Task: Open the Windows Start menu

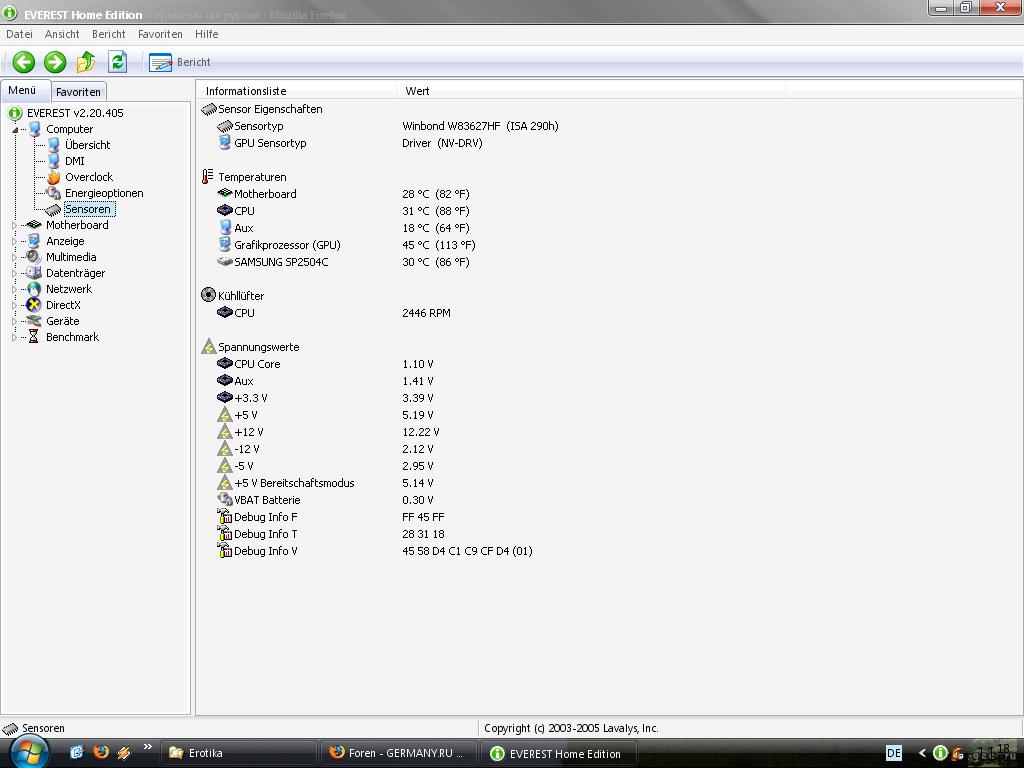Action: [29, 753]
